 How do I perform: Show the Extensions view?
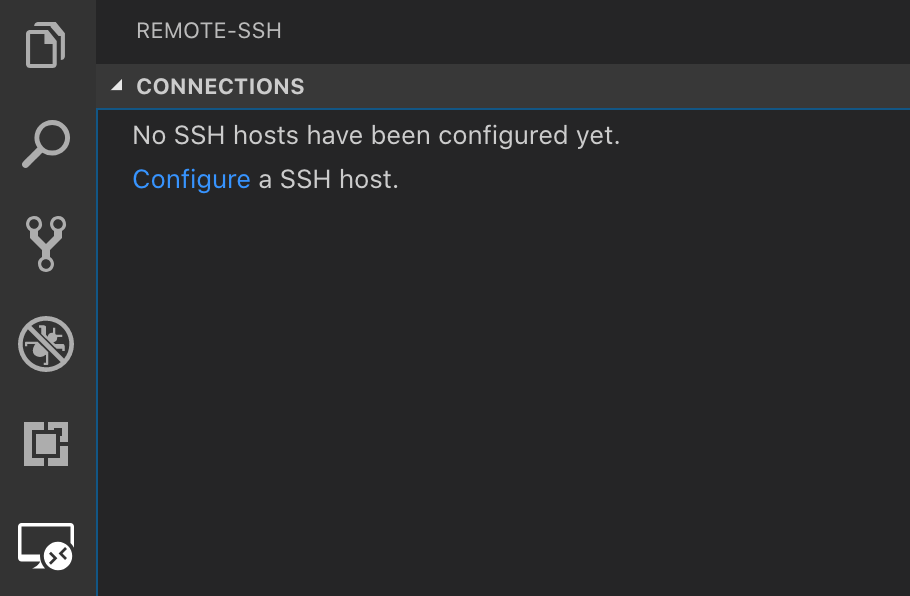(46, 444)
